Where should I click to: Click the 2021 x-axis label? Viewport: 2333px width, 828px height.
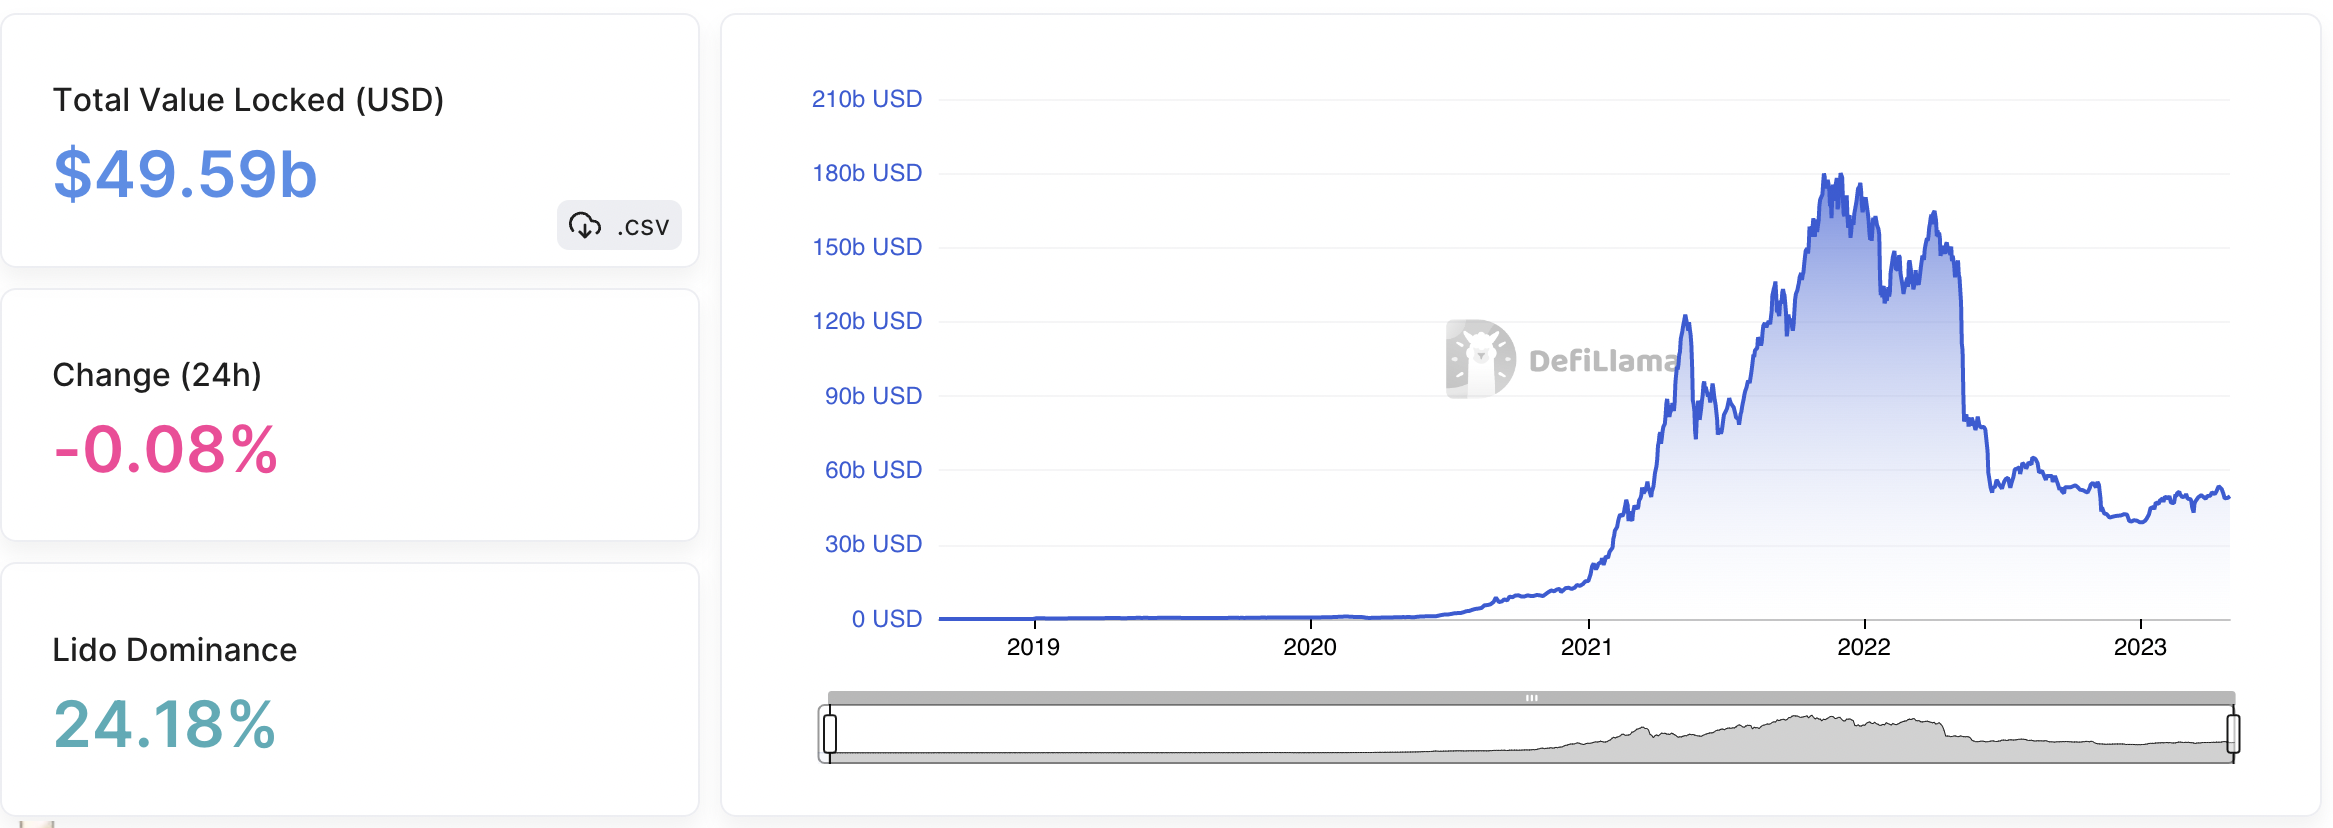pos(1587,647)
